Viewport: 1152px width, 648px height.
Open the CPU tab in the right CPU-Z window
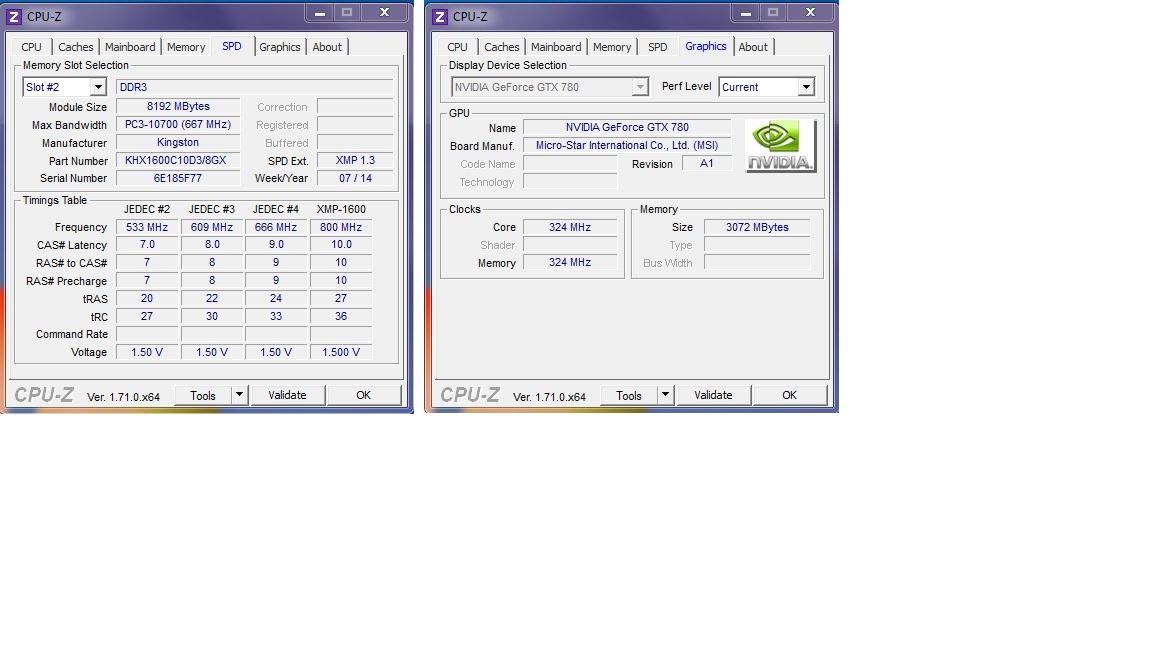(458, 46)
